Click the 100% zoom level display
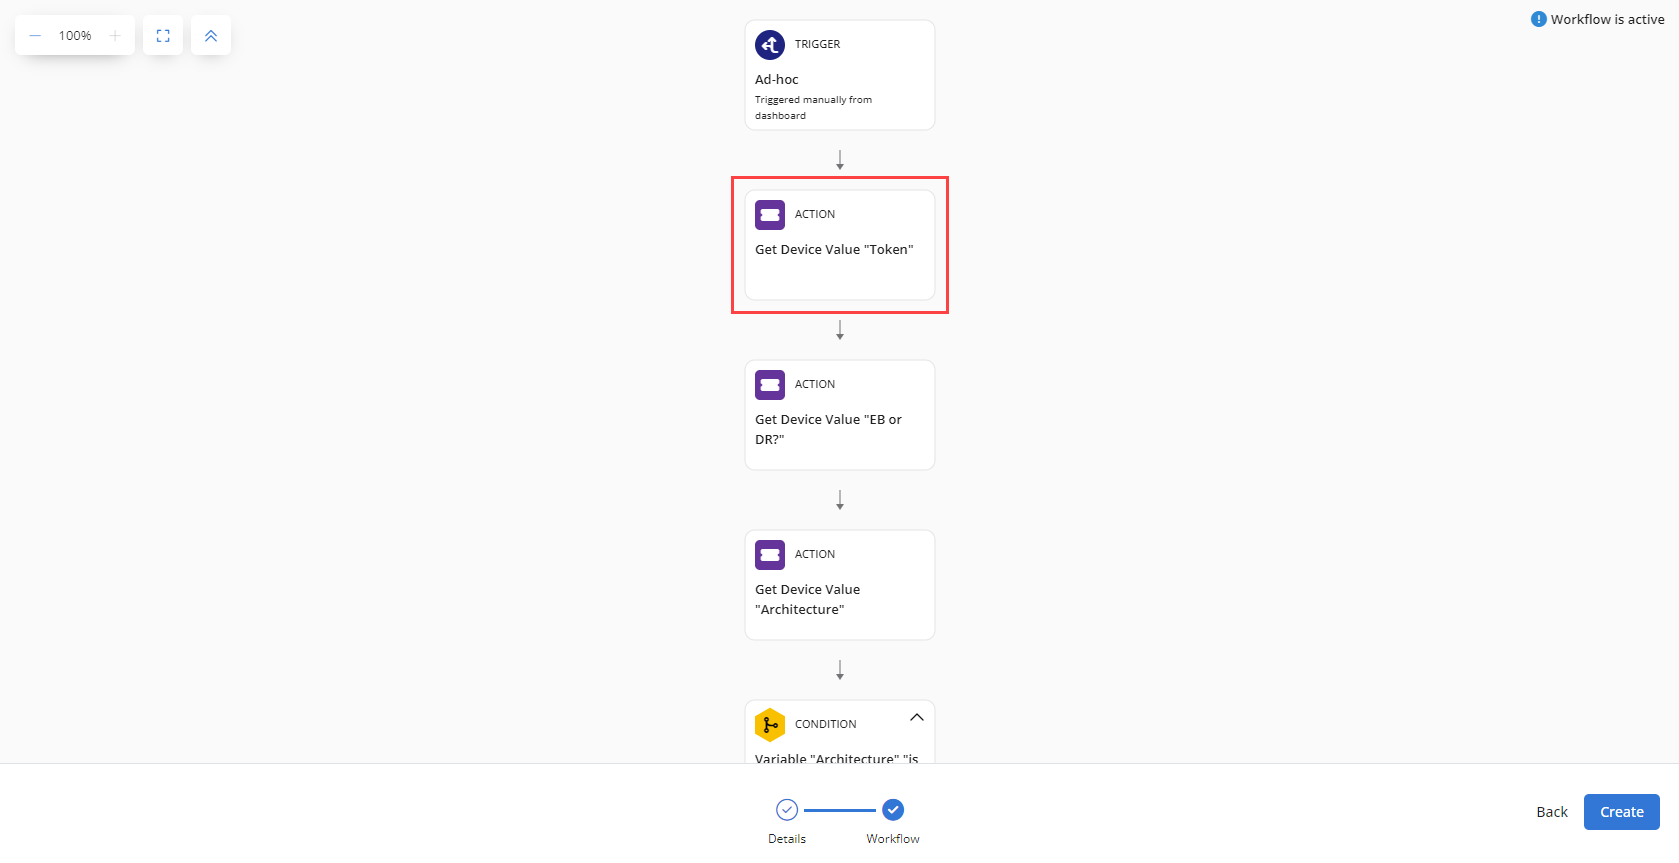The height and width of the screenshot is (863, 1679). click(x=75, y=36)
